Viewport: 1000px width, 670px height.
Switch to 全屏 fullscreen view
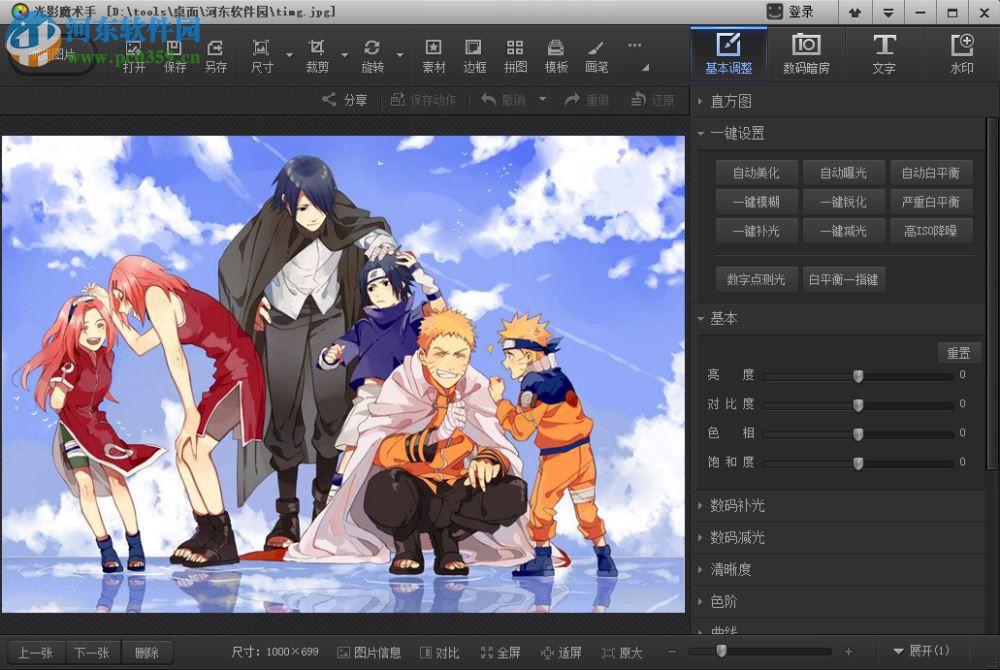[x=500, y=652]
